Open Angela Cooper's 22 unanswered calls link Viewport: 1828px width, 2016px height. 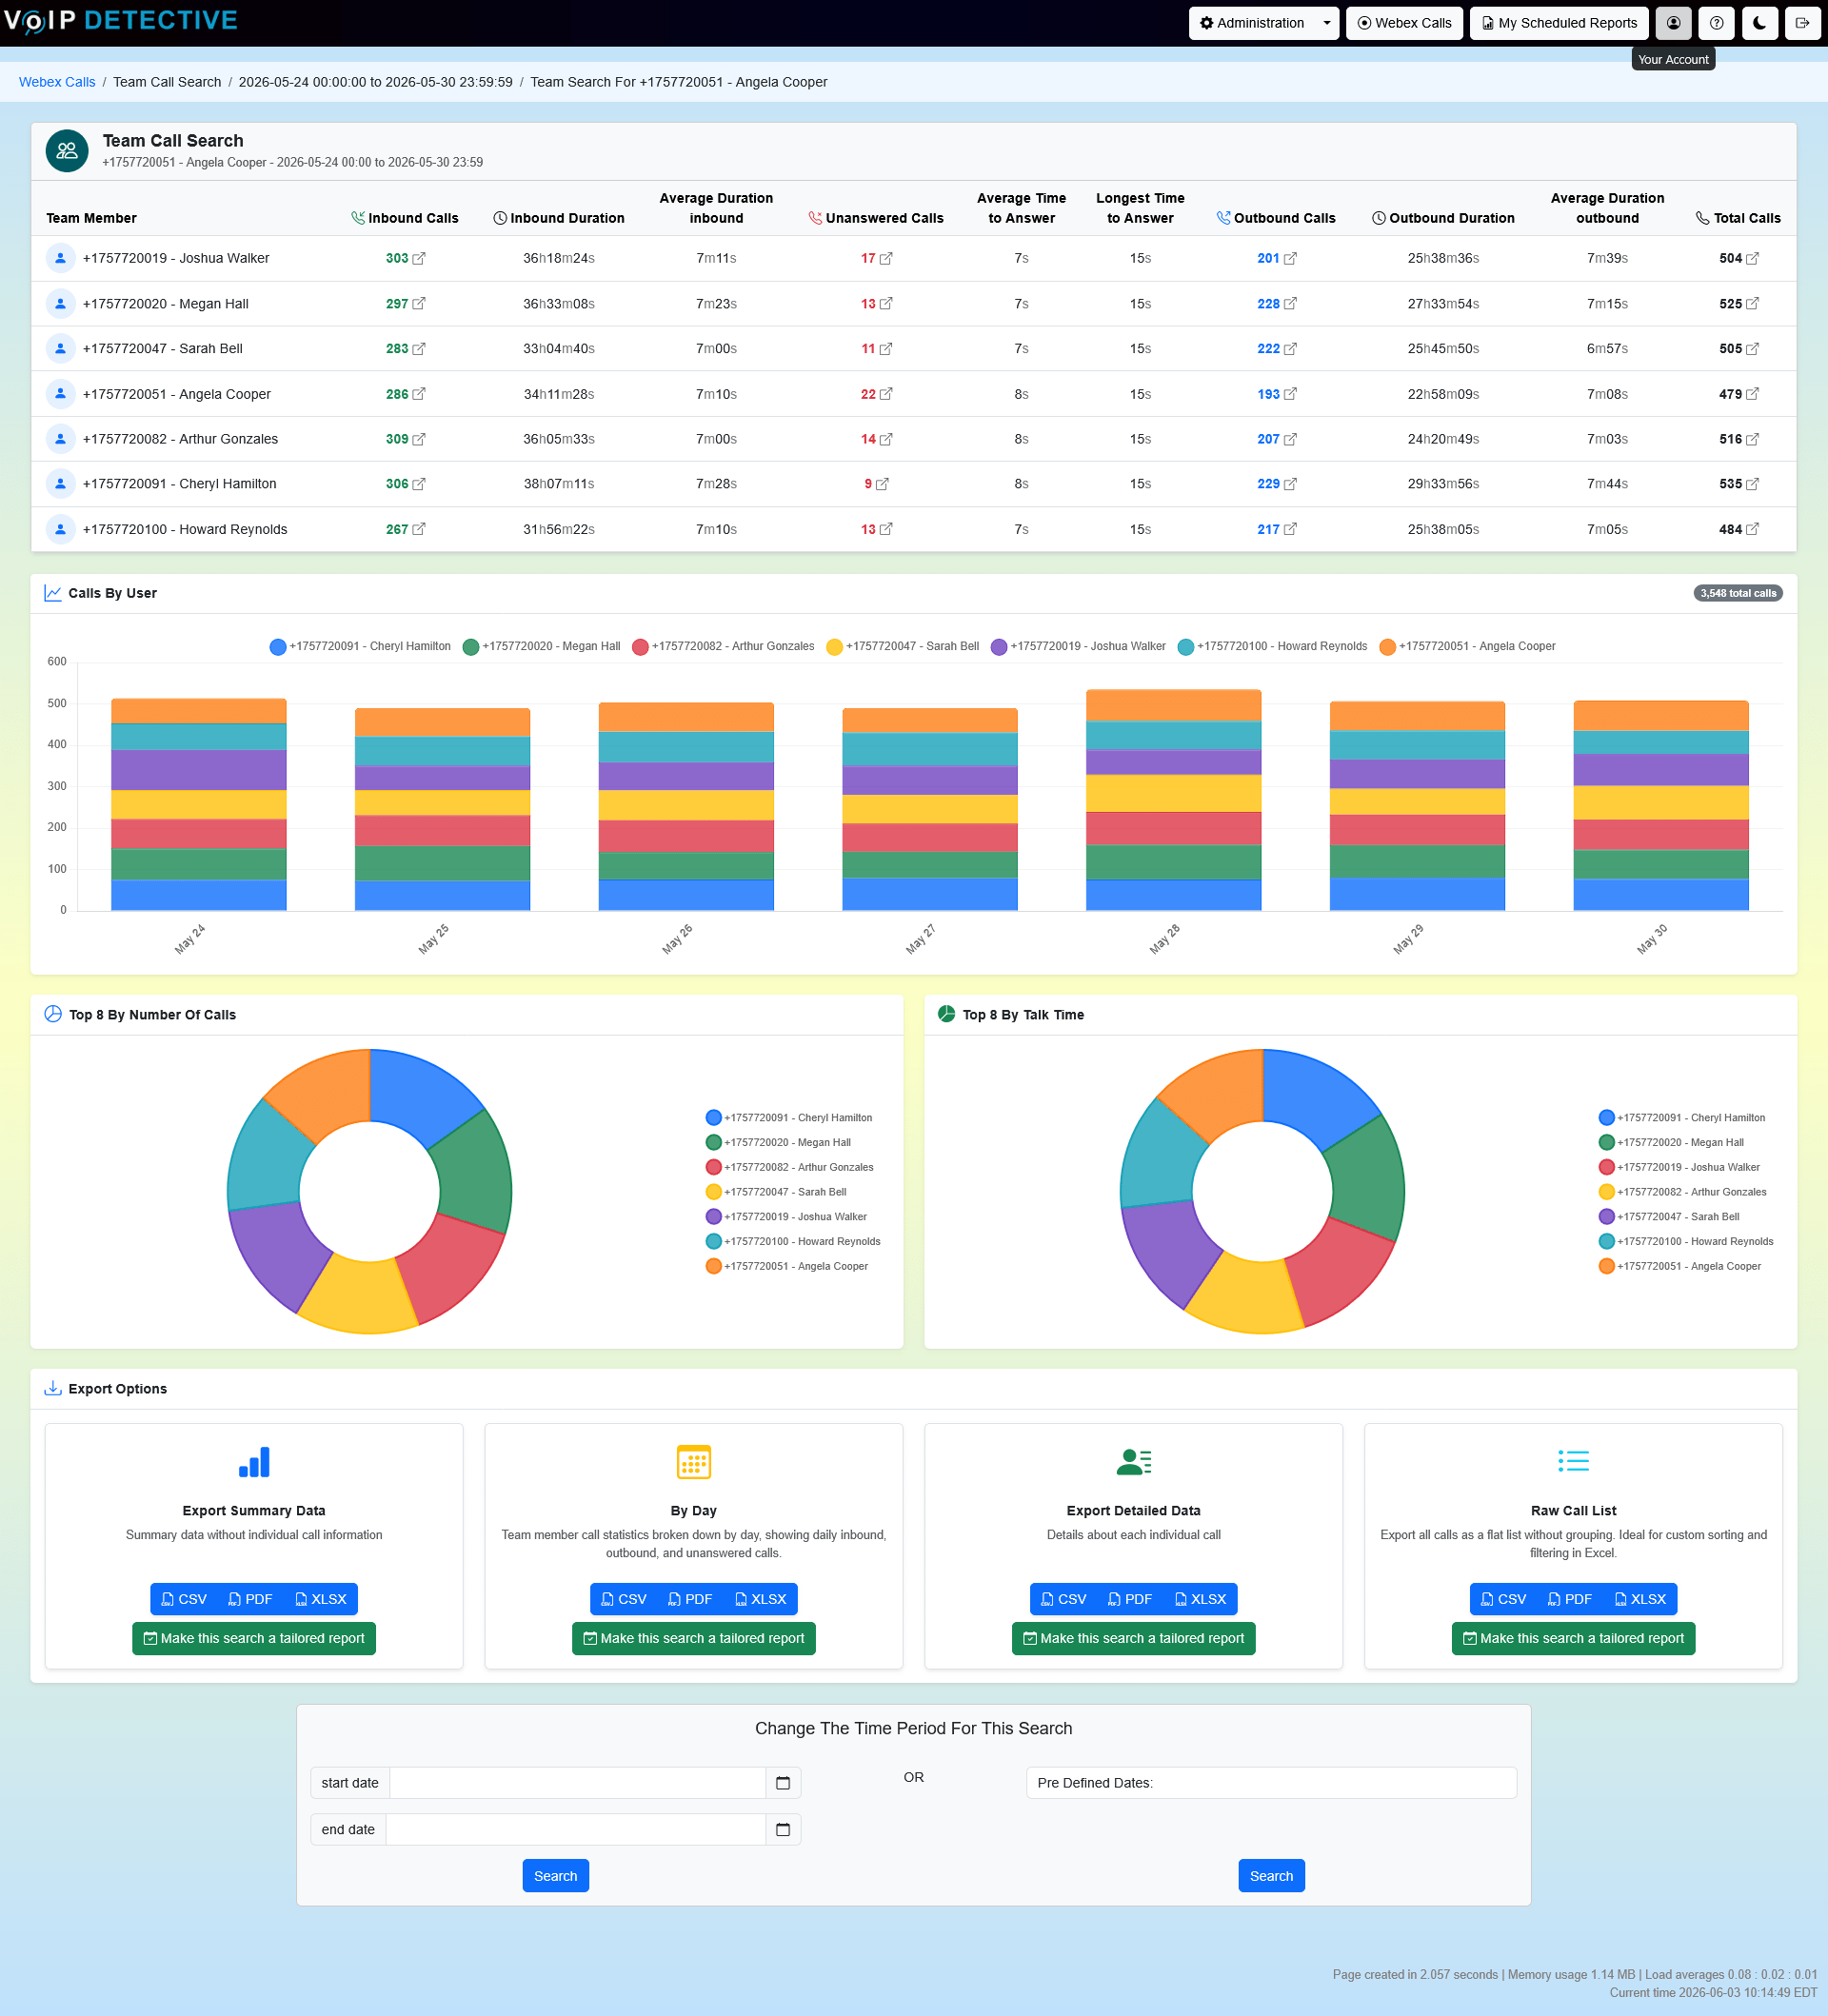pos(876,394)
